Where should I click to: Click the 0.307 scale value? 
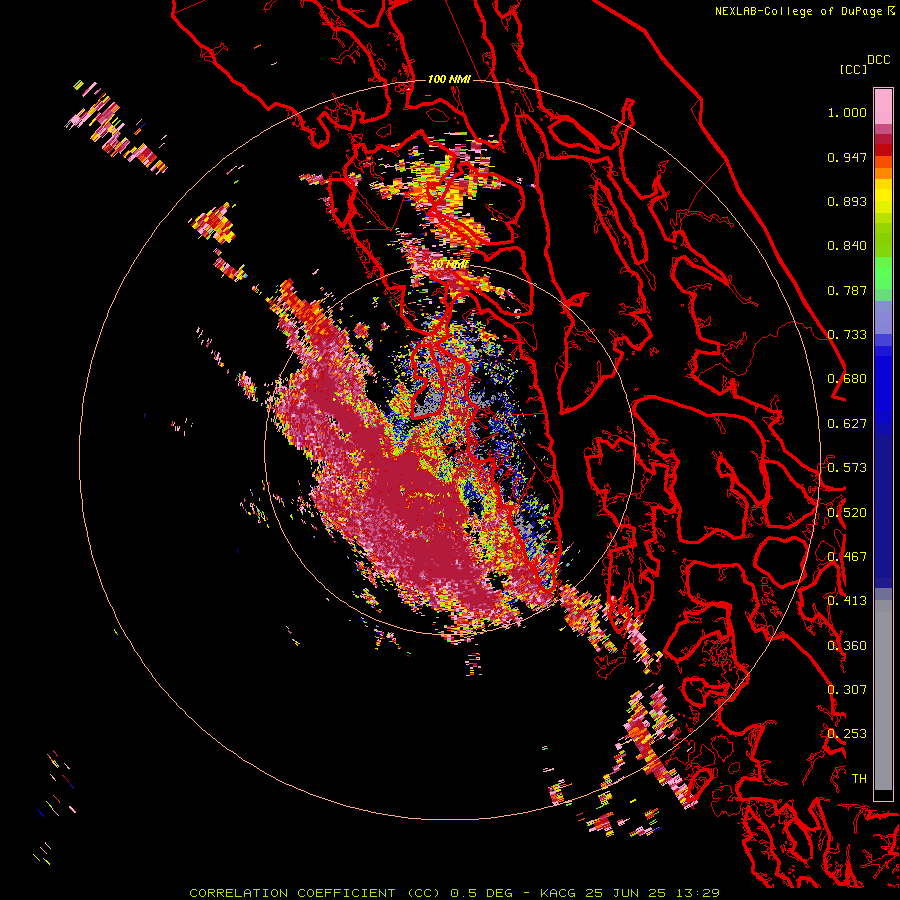[847, 690]
